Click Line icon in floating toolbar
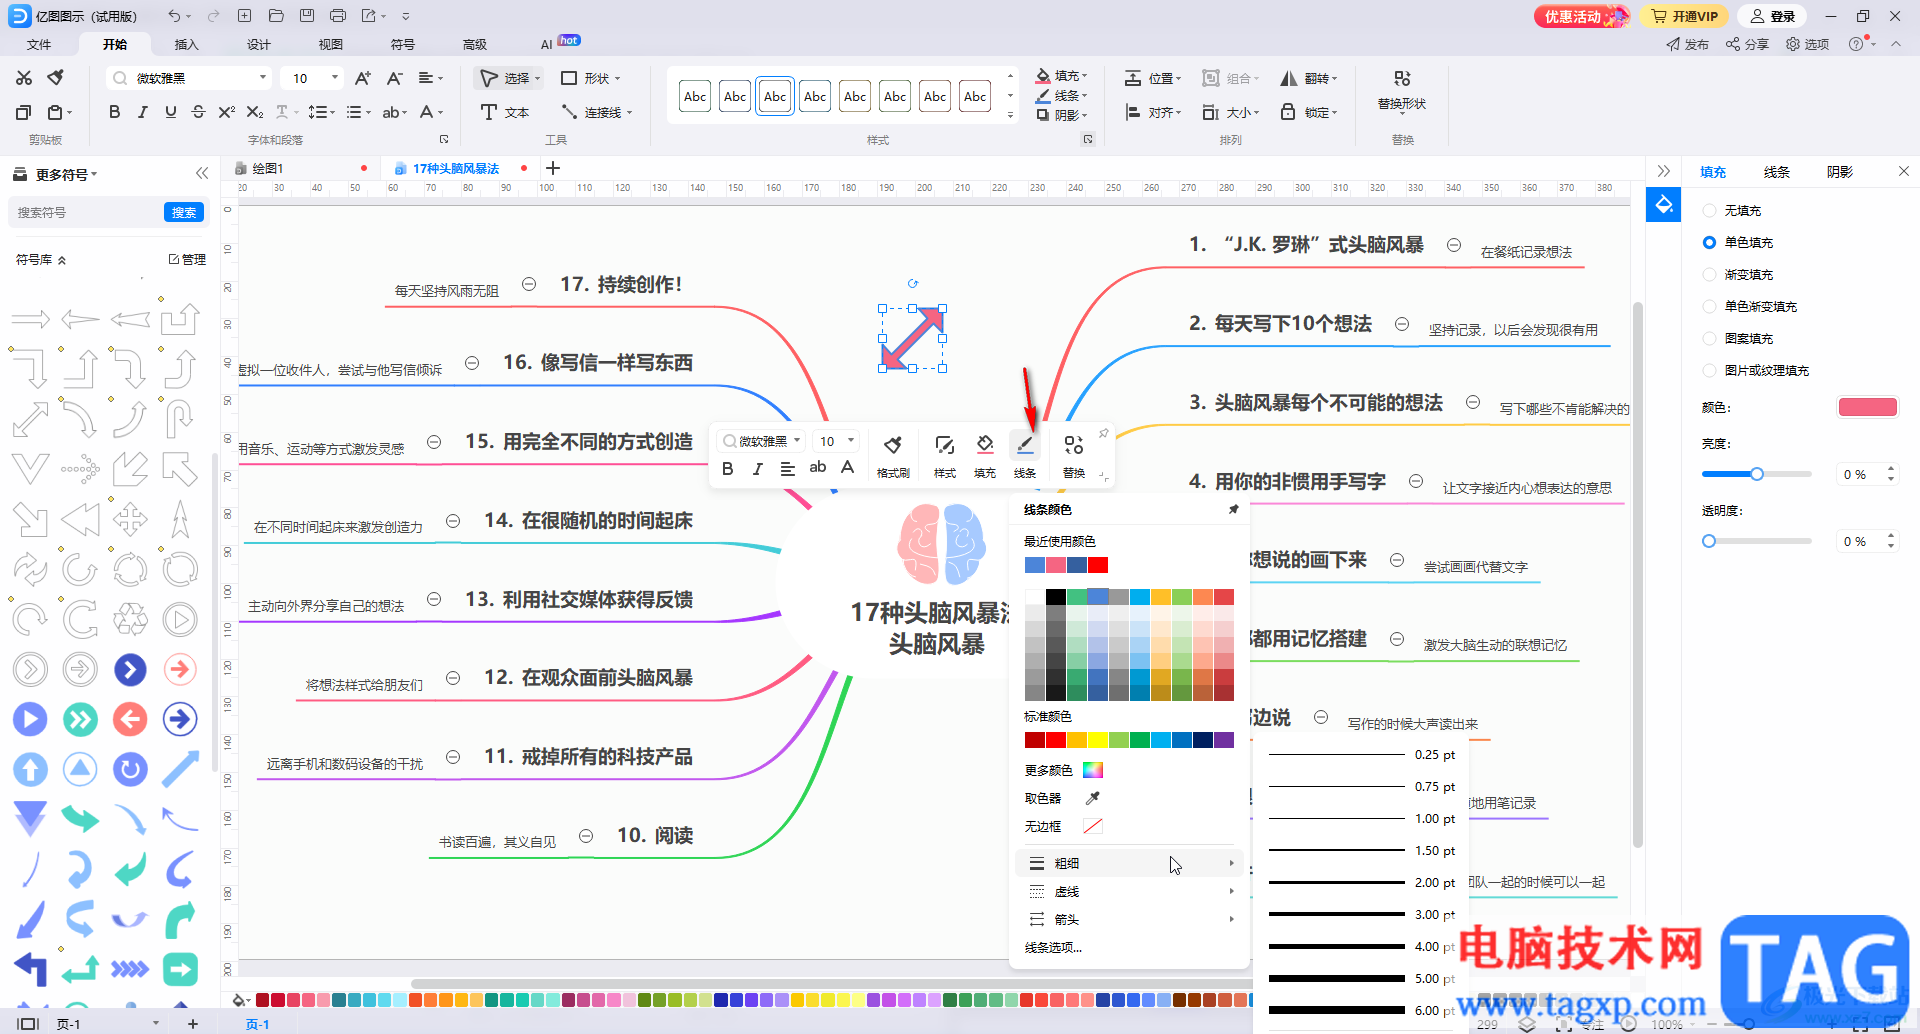The height and width of the screenshot is (1034, 1920). (1025, 455)
